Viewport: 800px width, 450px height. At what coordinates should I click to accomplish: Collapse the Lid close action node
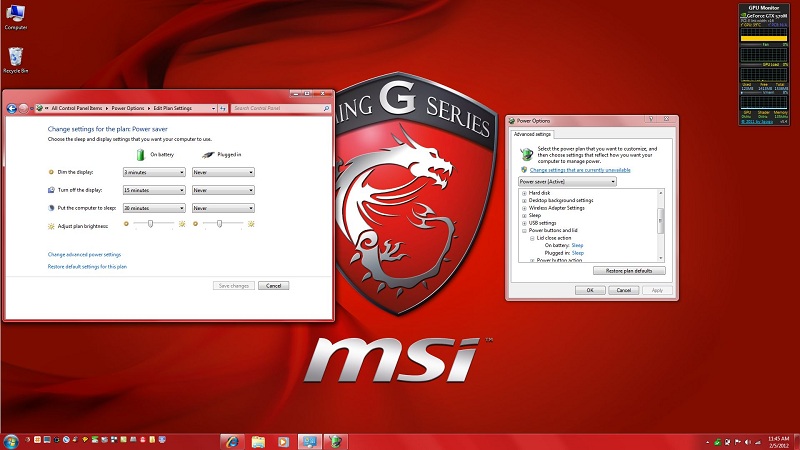point(532,238)
